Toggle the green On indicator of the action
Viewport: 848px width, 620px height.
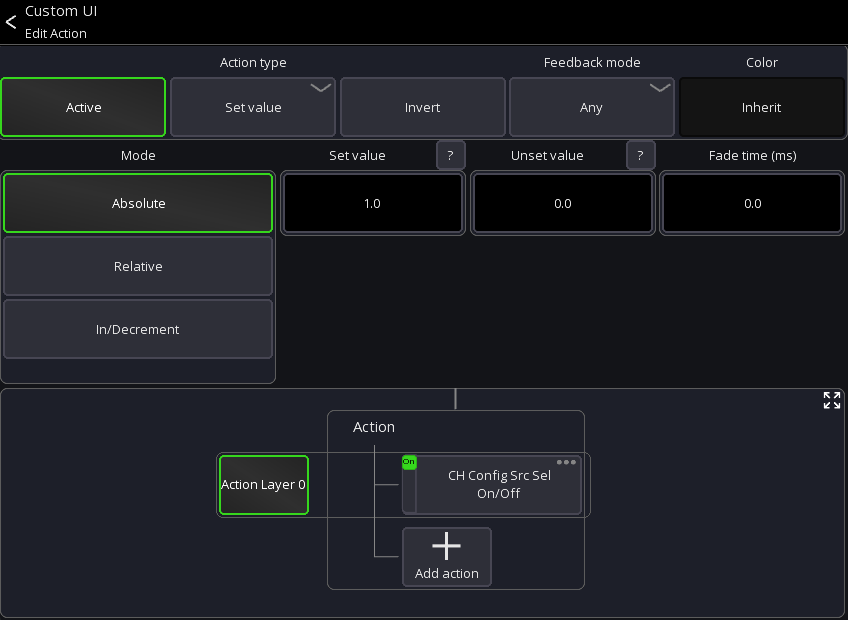[x=408, y=463]
